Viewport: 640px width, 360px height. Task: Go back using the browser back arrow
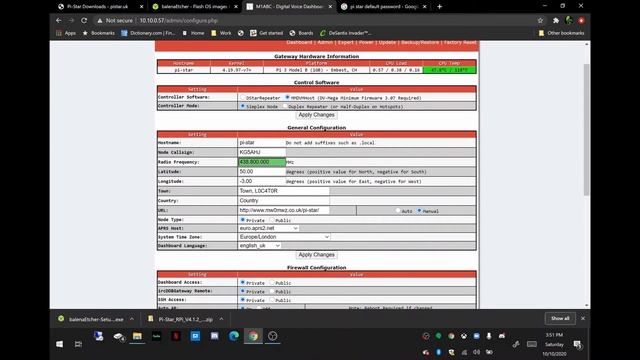coord(59,20)
